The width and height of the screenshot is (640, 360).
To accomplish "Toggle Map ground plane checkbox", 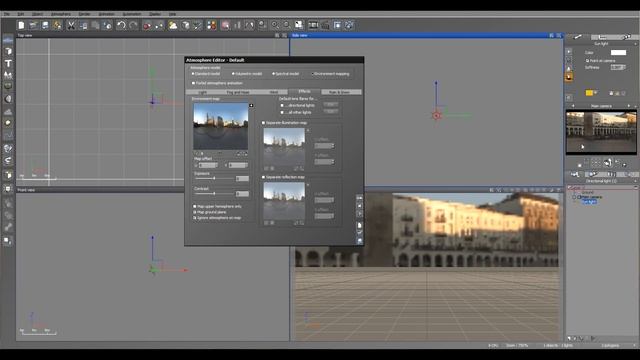I will click(x=195, y=212).
